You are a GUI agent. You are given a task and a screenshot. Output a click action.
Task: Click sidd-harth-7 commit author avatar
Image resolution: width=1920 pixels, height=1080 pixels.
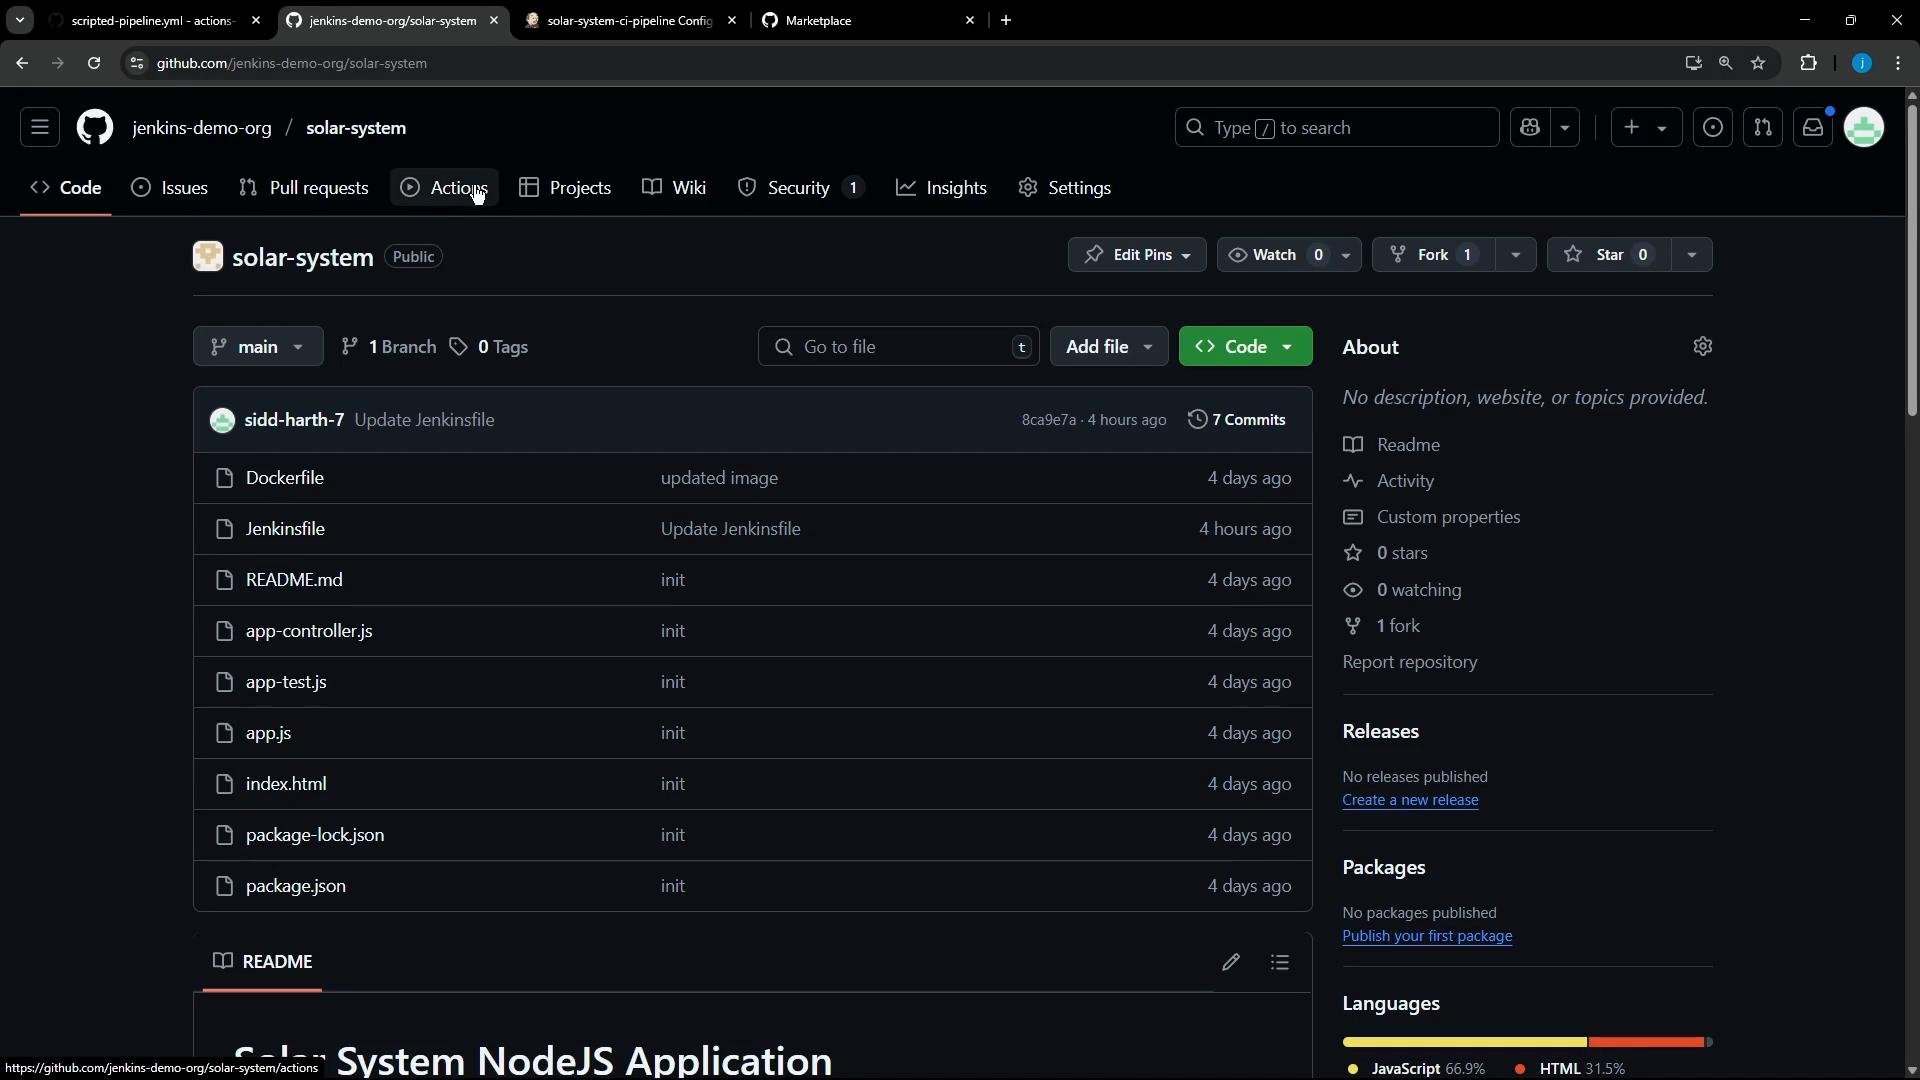(222, 420)
